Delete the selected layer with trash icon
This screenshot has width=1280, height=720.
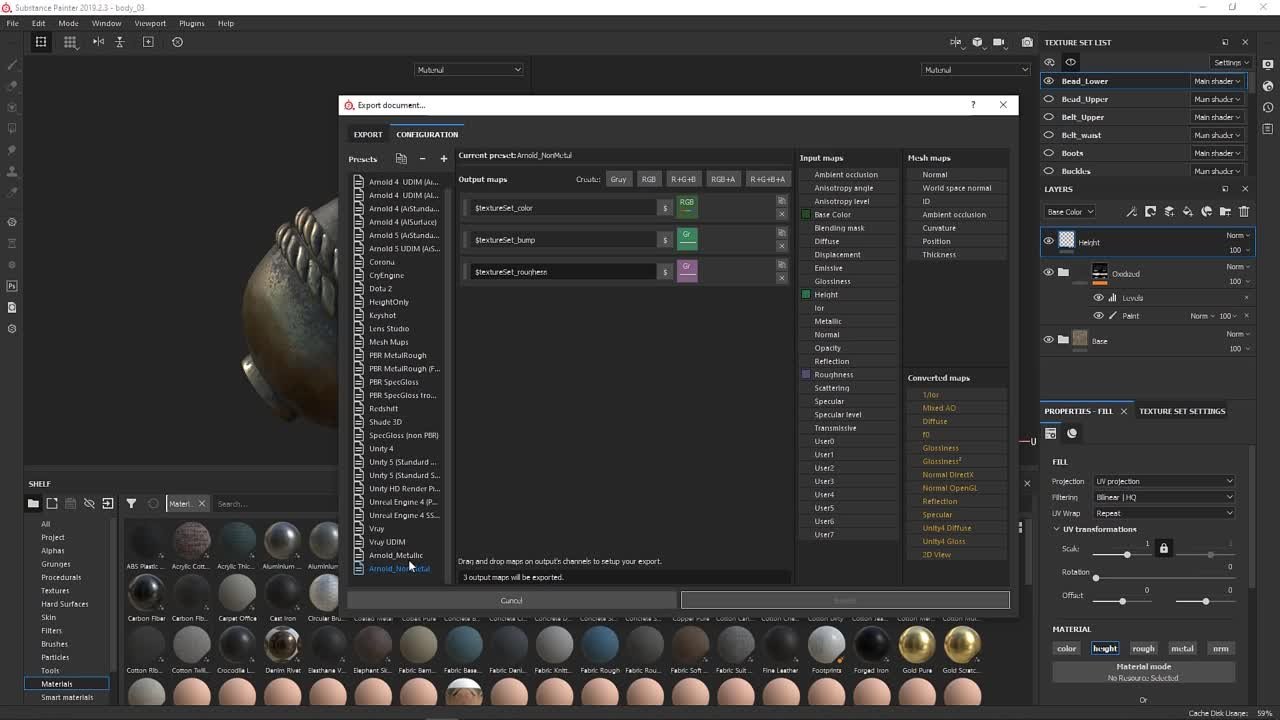tap(1244, 212)
